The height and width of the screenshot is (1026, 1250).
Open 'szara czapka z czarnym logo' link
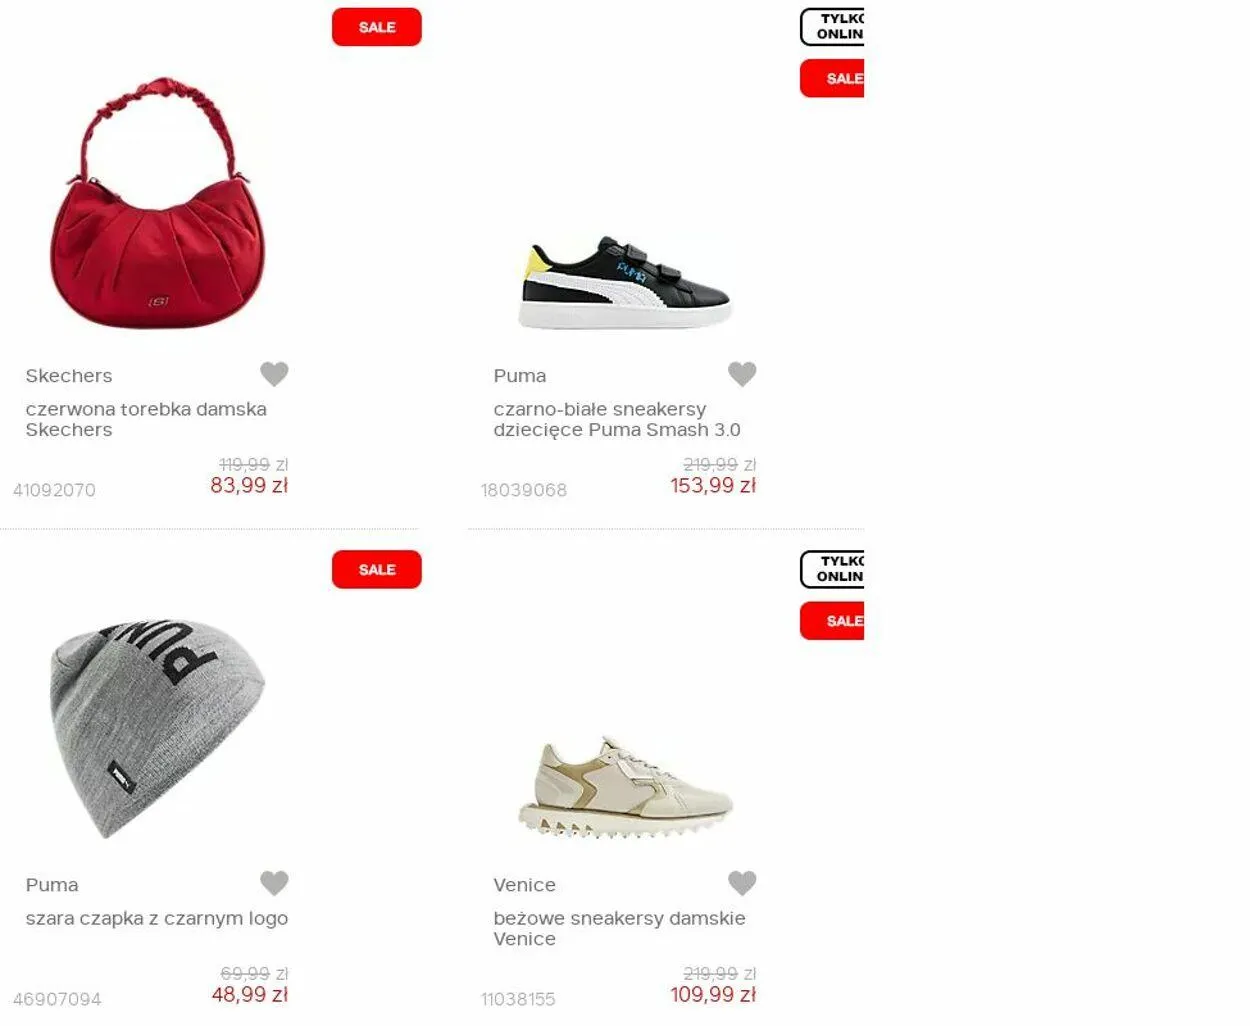pyautogui.click(x=157, y=918)
